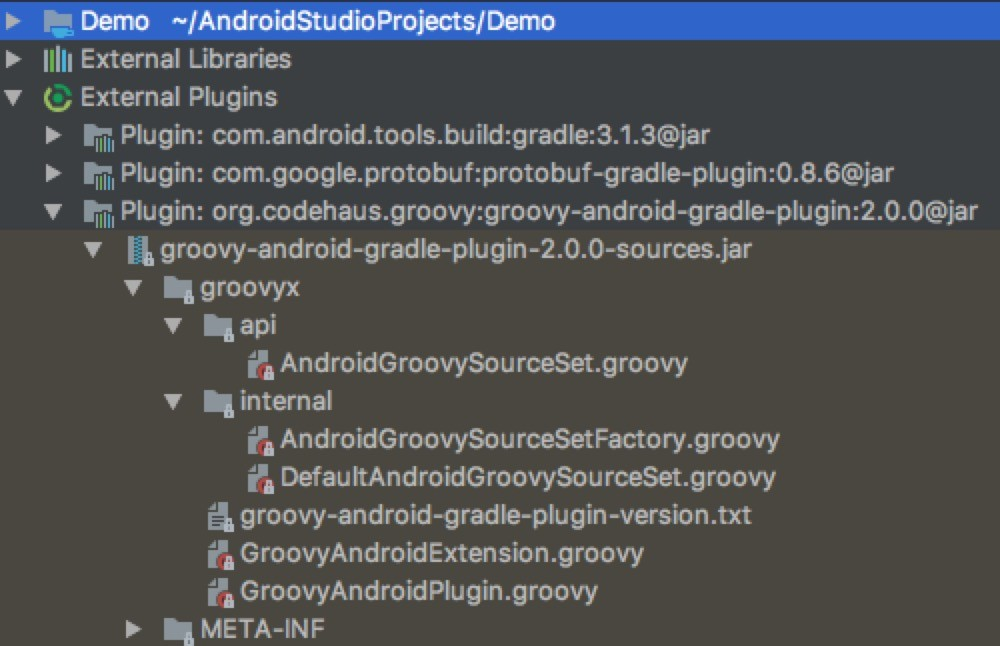Select the api folder name

tap(258, 326)
